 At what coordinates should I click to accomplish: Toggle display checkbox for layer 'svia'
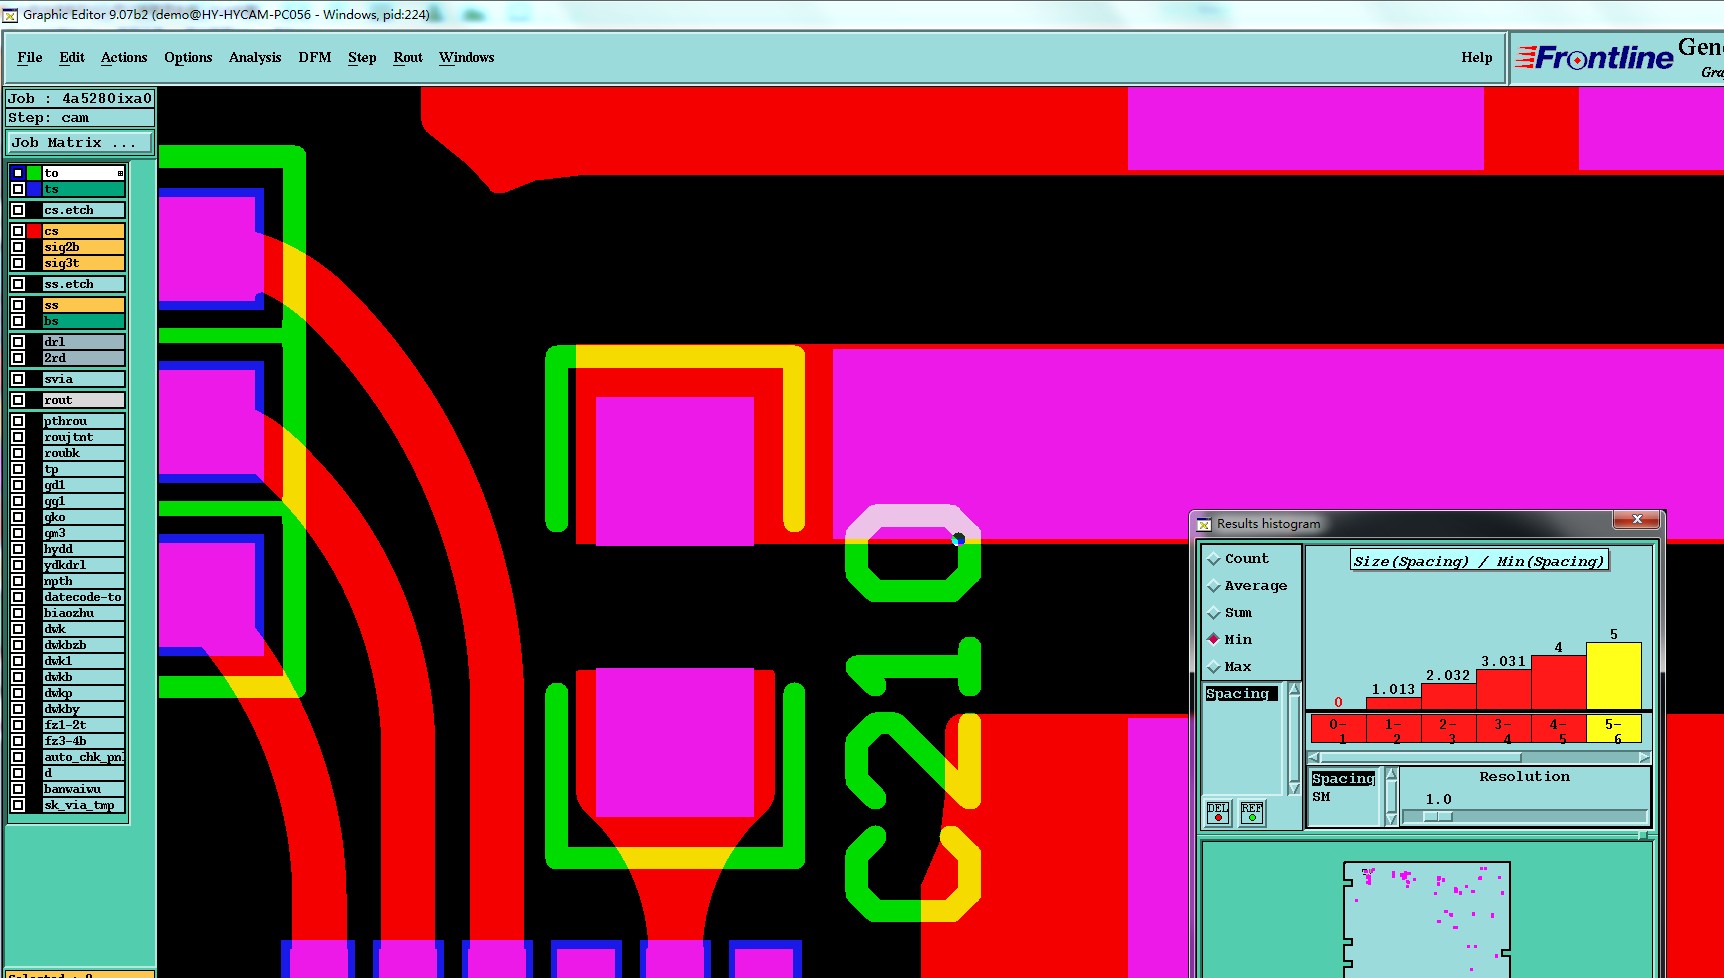(x=18, y=379)
